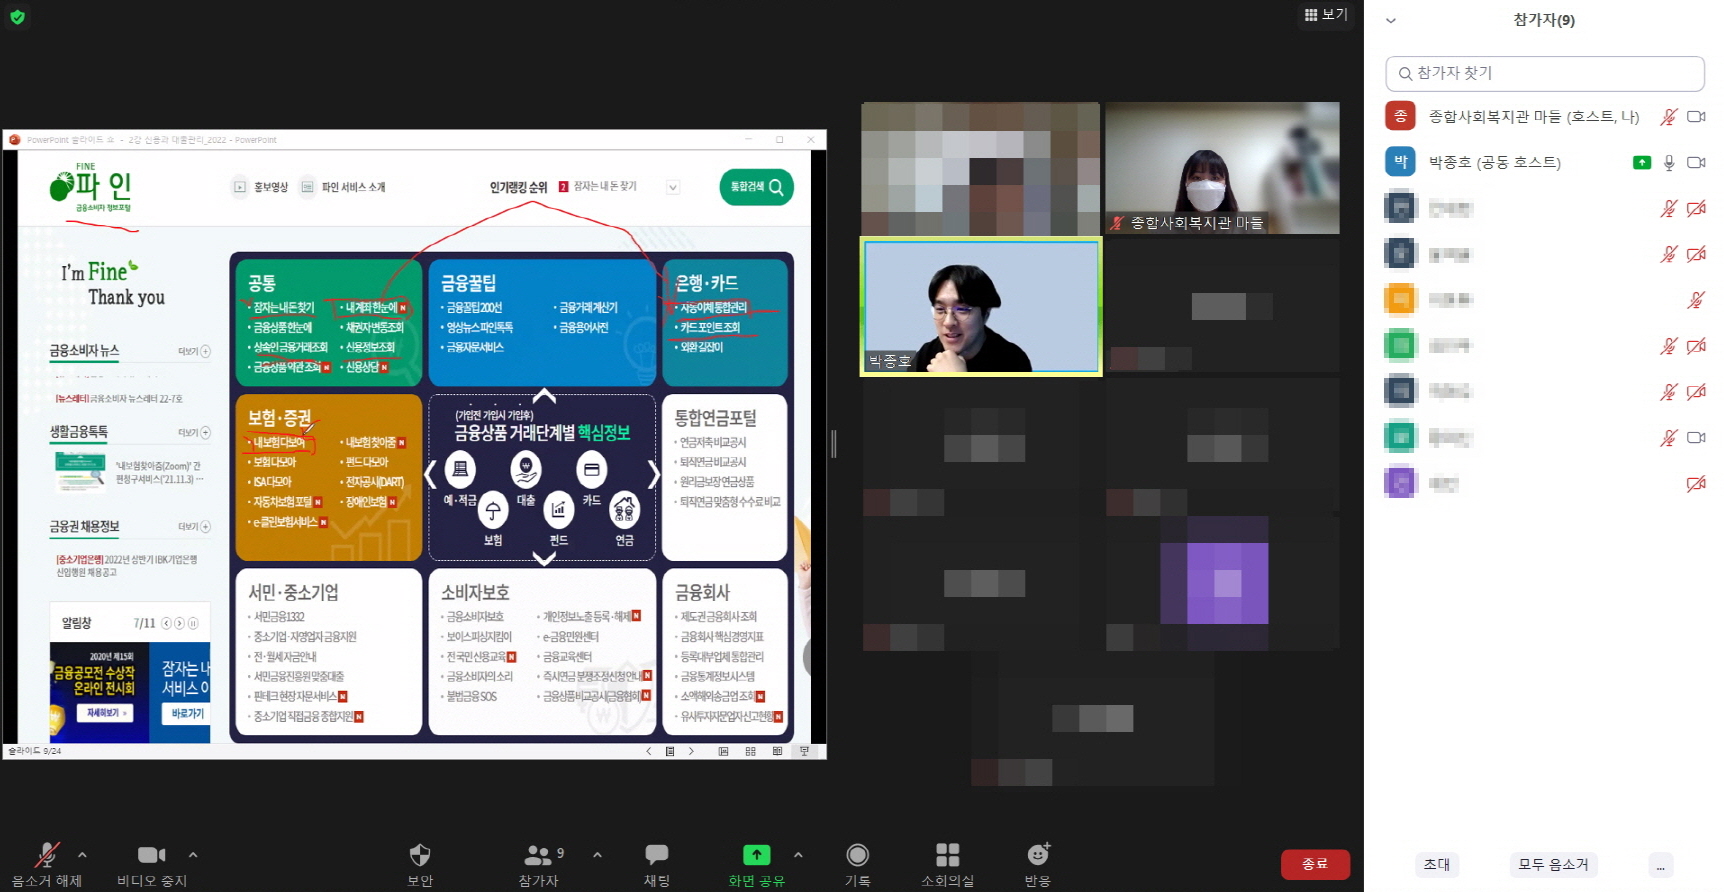Expand audio options arrow next to microphone
Screen dimensions: 1724x892
point(82,855)
